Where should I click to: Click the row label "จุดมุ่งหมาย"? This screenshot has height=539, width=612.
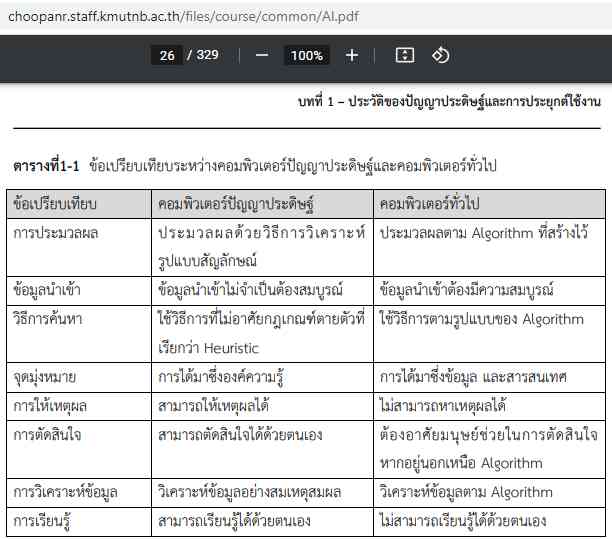(45, 377)
